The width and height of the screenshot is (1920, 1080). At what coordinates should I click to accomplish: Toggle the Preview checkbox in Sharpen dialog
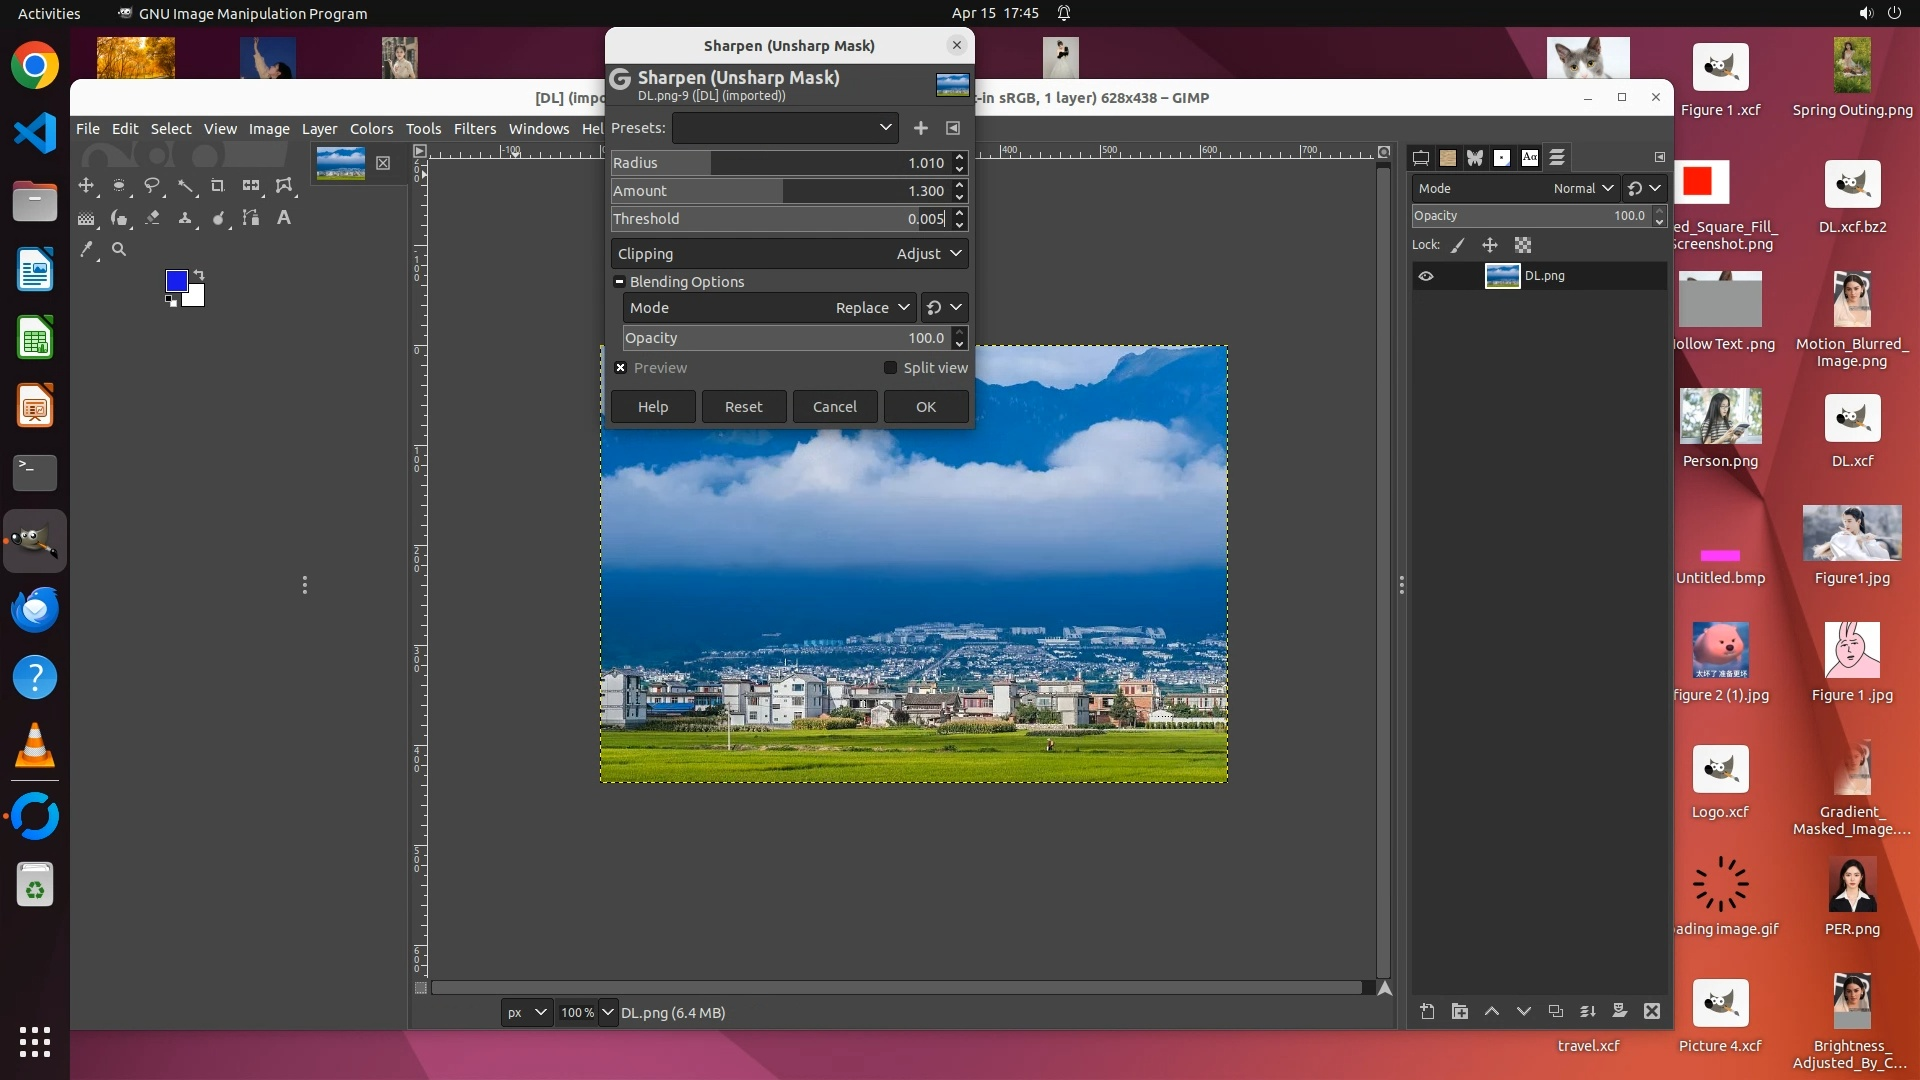pos(621,368)
